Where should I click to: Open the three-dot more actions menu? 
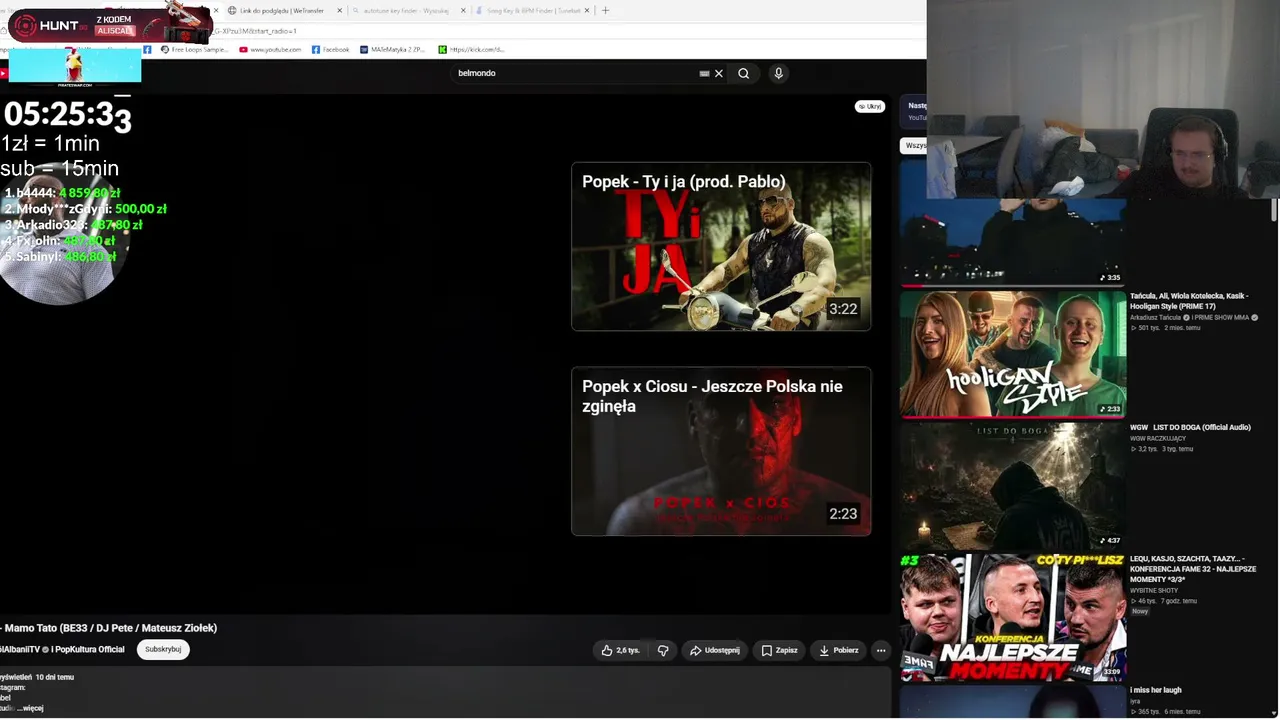(x=881, y=650)
